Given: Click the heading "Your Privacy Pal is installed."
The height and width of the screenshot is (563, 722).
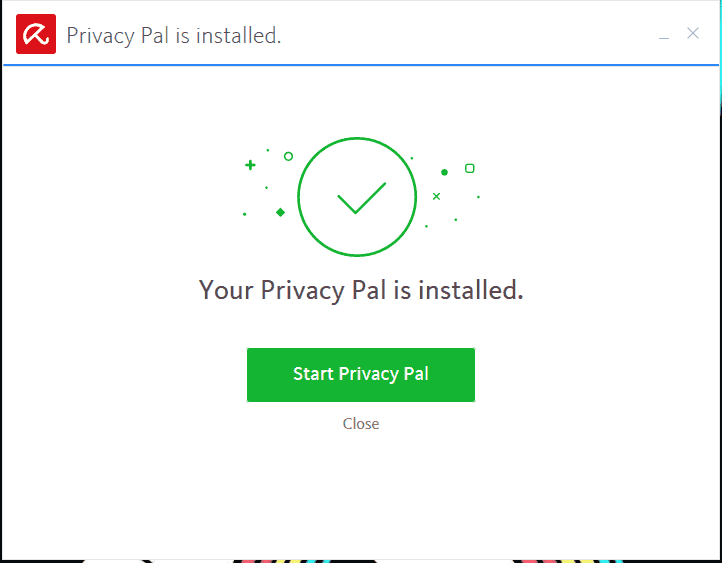Looking at the screenshot, I should pos(361,291).
